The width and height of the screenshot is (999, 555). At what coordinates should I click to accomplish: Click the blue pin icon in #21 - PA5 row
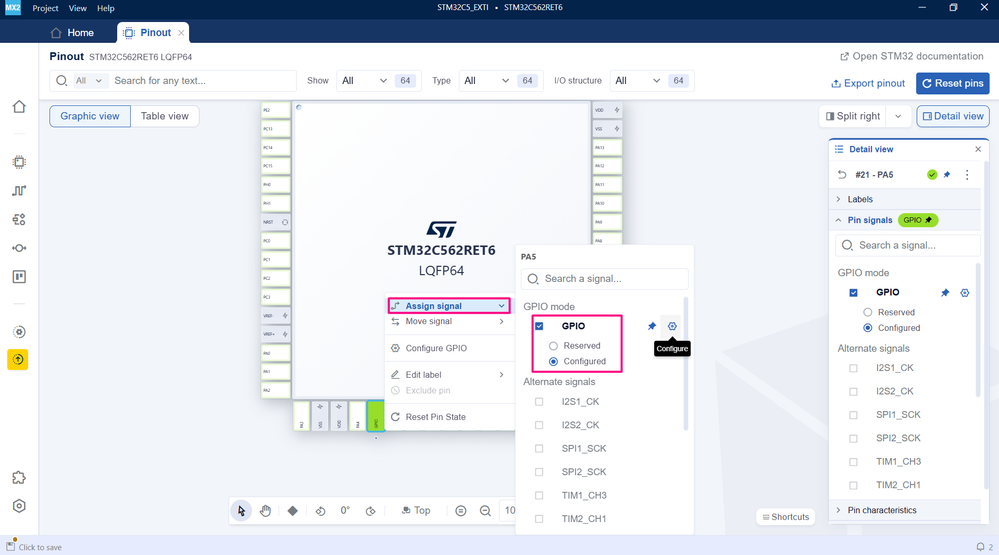click(947, 175)
